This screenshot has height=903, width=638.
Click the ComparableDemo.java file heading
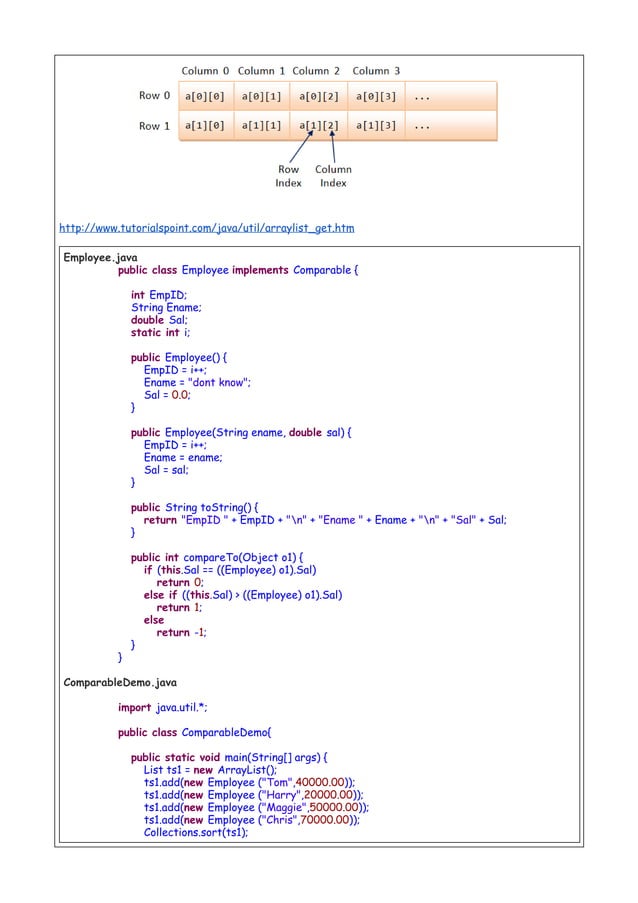tap(120, 682)
